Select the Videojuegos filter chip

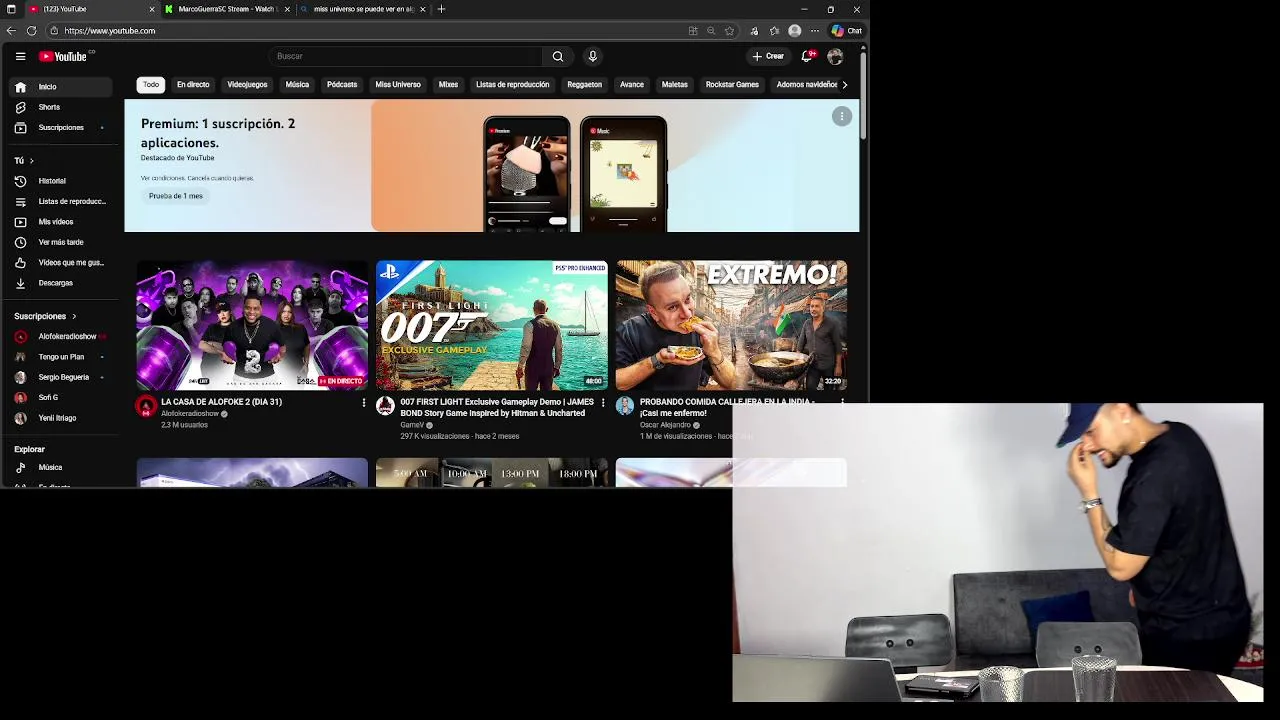click(x=247, y=85)
